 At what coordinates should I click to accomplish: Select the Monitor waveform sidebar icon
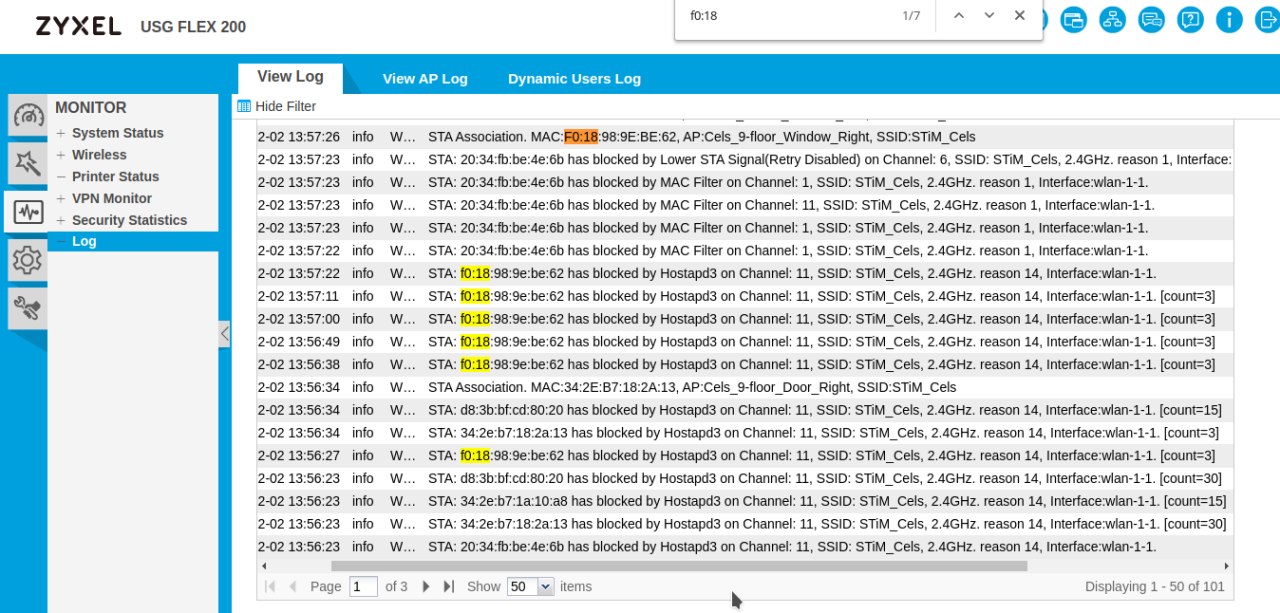point(27,212)
